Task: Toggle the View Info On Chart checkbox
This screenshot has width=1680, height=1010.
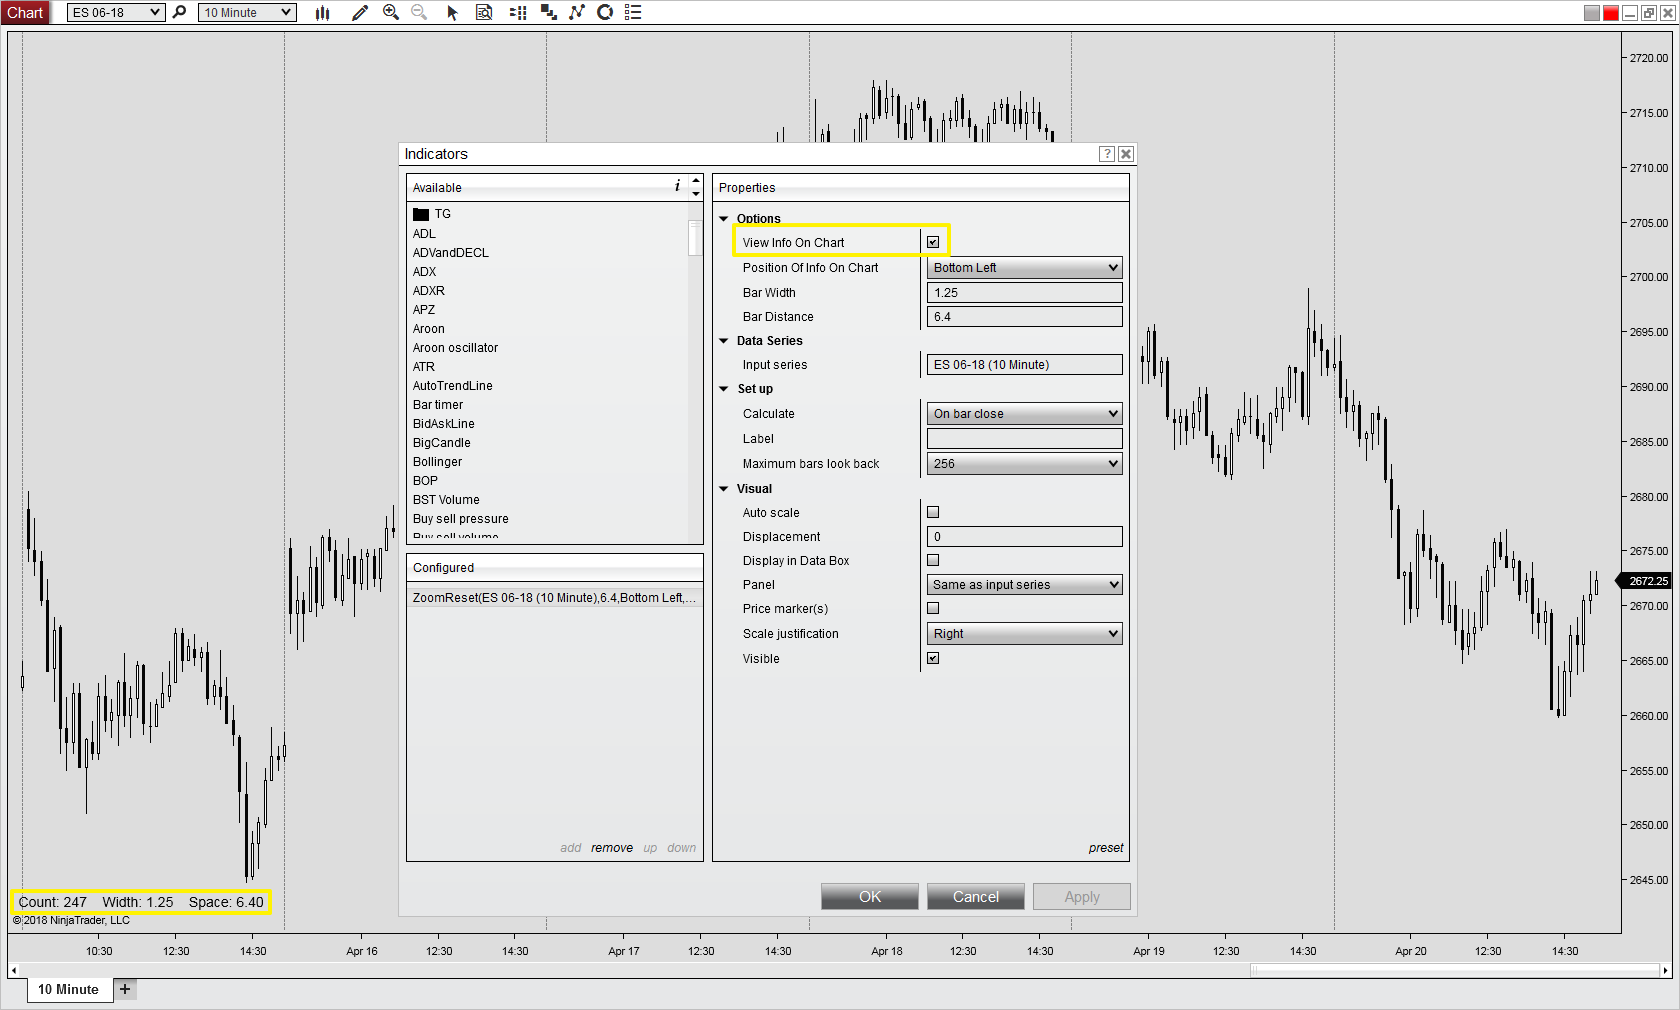Action: (x=933, y=242)
